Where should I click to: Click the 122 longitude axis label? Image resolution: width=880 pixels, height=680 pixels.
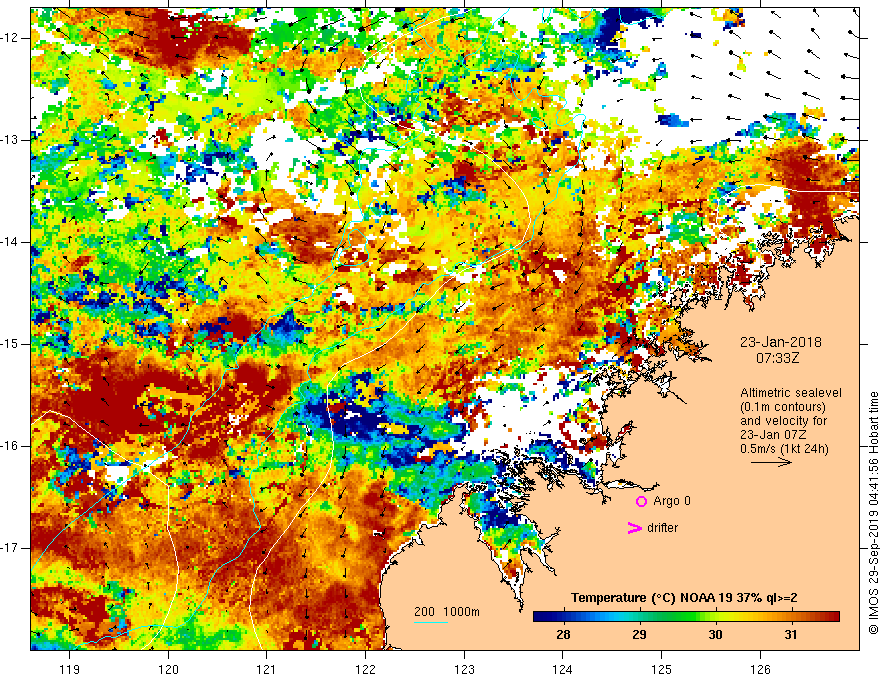click(x=365, y=669)
